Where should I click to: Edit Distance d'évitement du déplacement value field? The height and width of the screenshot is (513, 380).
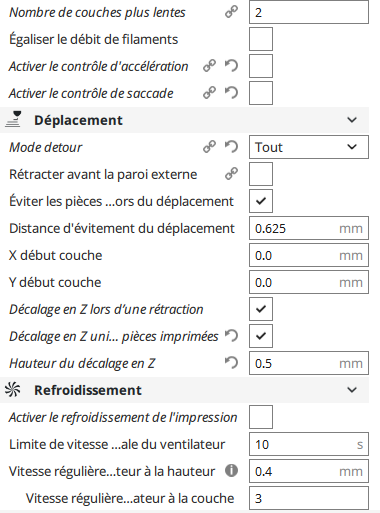pos(309,228)
